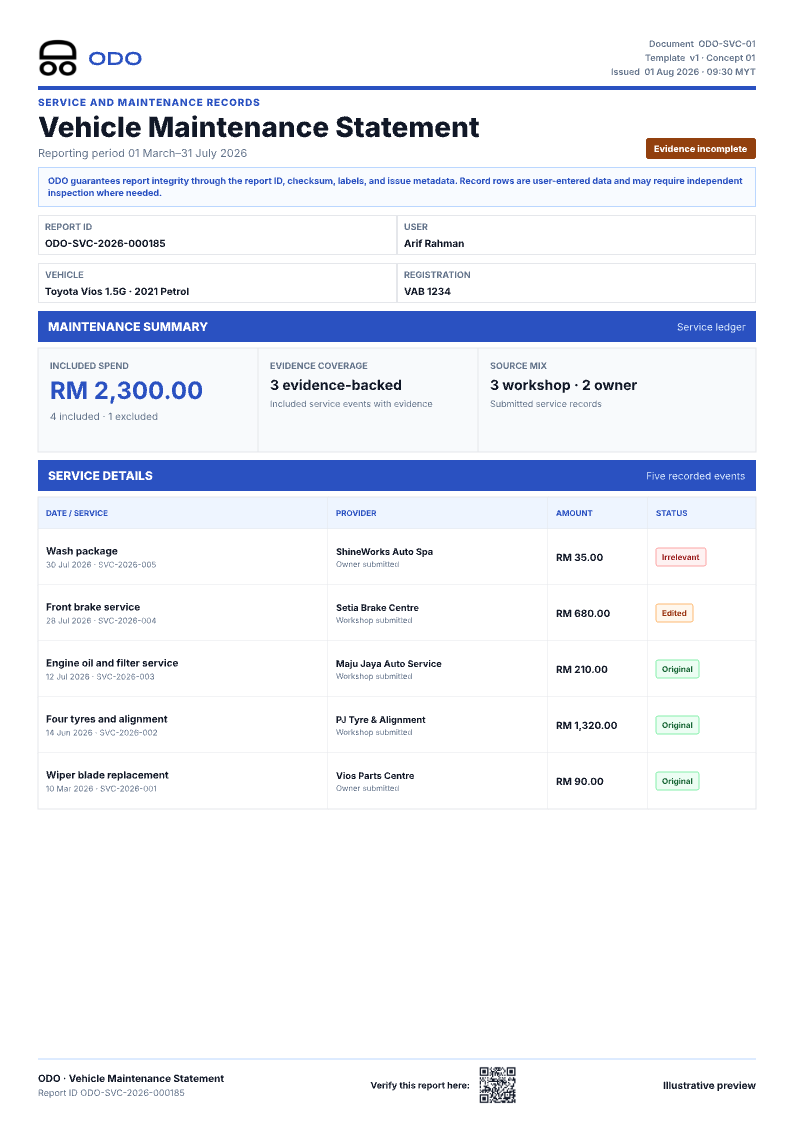794x1123 pixels.
Task: Click the 'Evidence incomplete' badge
Action: pos(700,148)
